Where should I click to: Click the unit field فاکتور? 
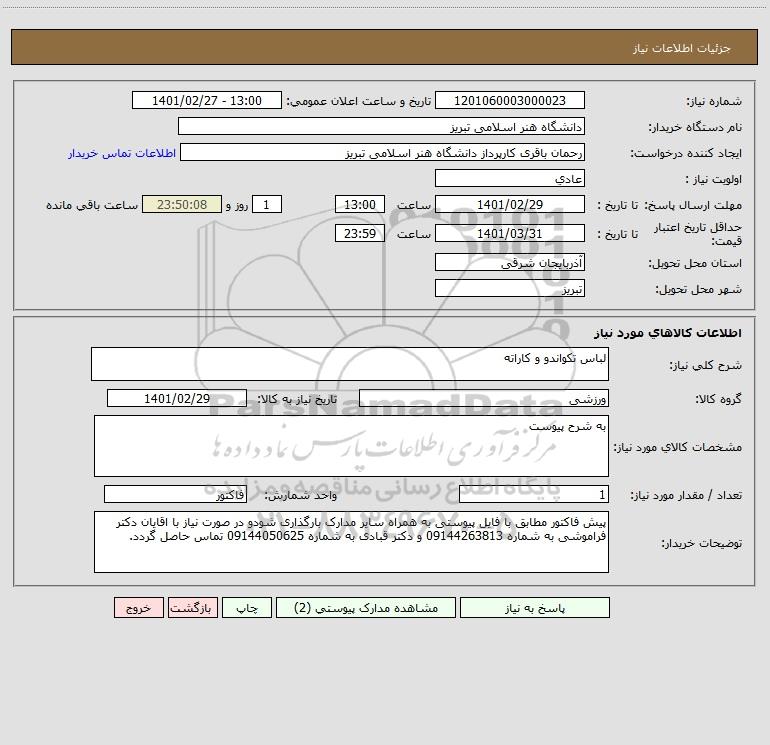point(175,495)
